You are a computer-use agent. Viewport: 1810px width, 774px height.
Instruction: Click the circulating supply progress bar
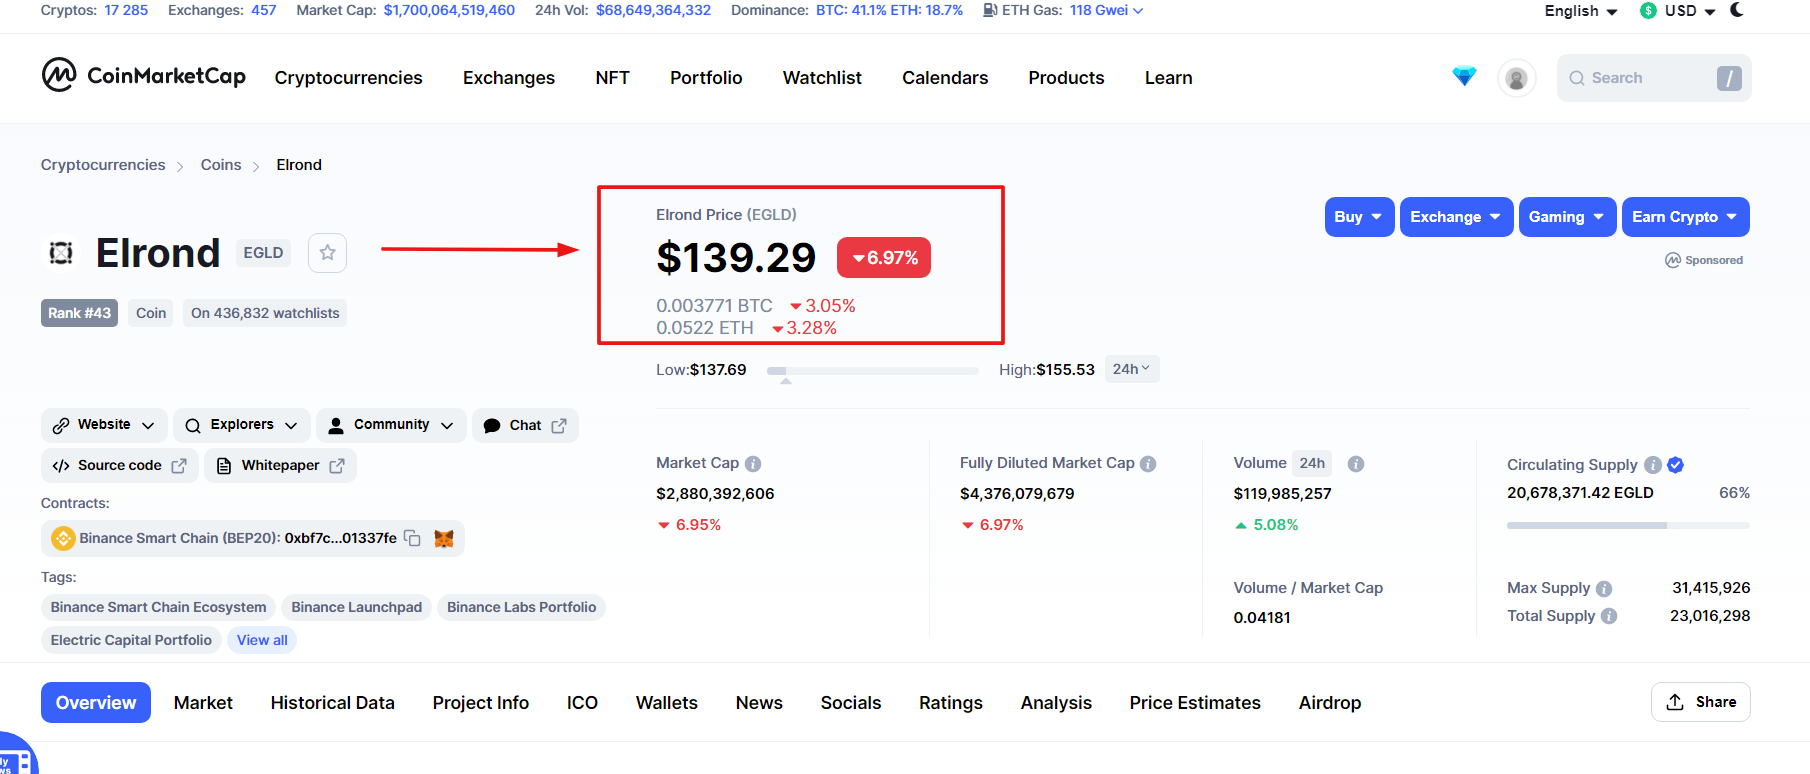point(1628,525)
